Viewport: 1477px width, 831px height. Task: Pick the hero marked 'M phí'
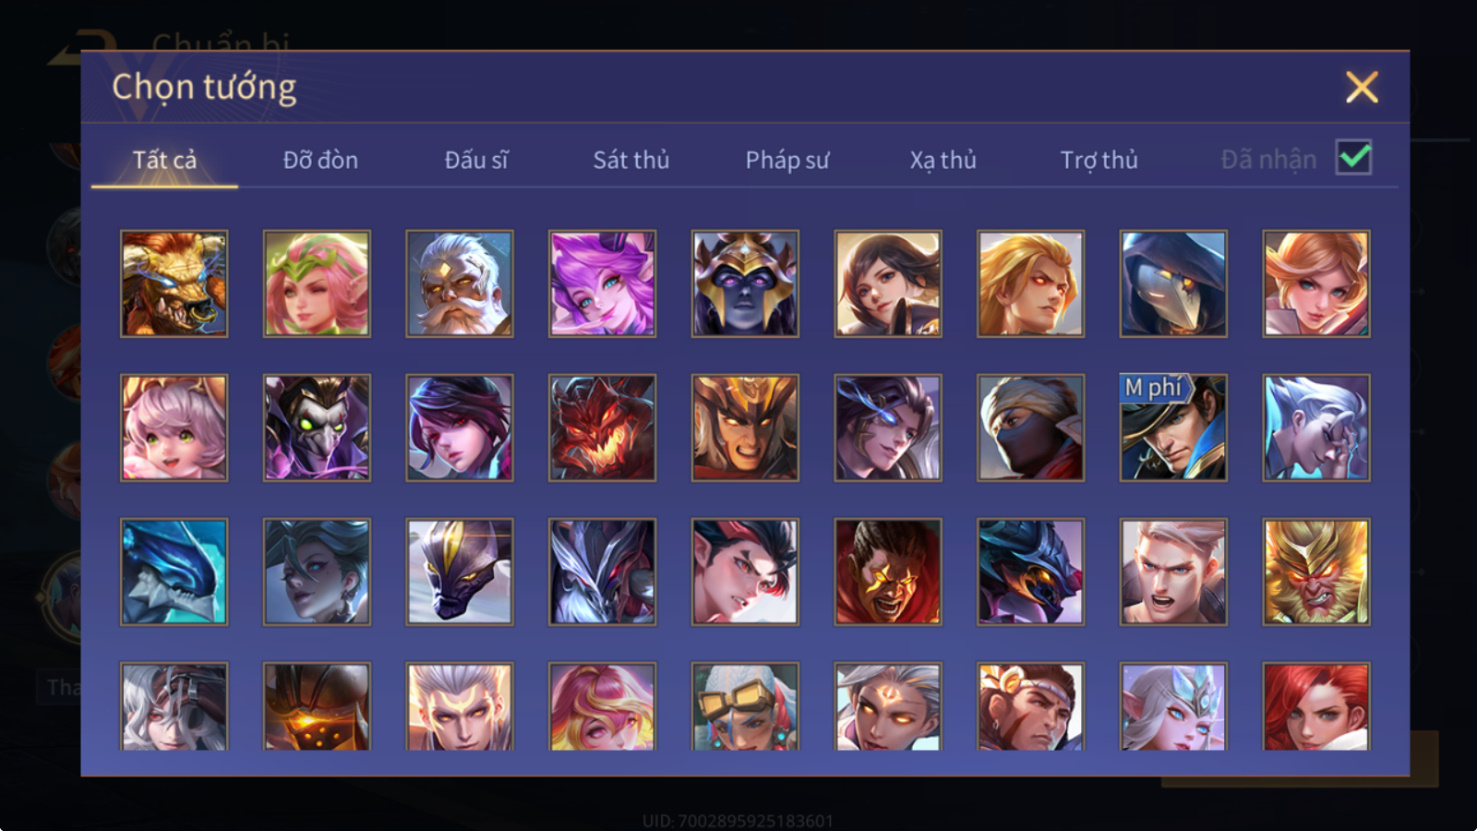1173,428
